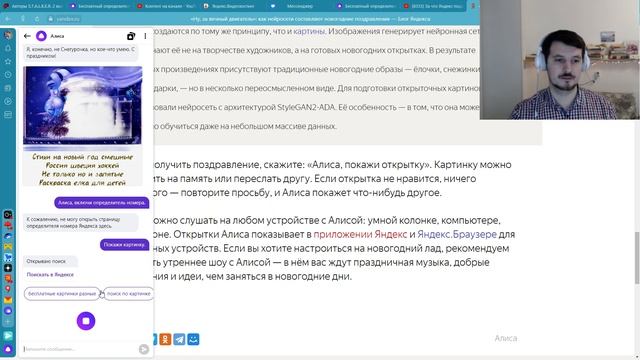Open the sidebar icon below the play circle

point(8,115)
